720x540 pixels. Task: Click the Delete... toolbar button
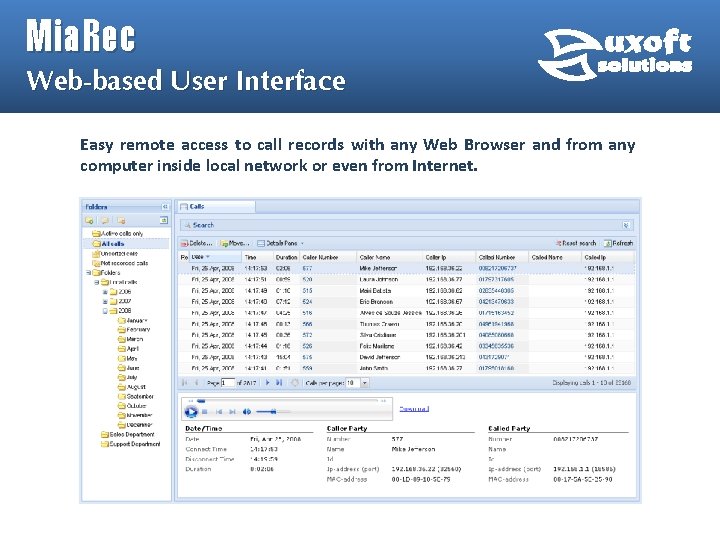click(197, 243)
